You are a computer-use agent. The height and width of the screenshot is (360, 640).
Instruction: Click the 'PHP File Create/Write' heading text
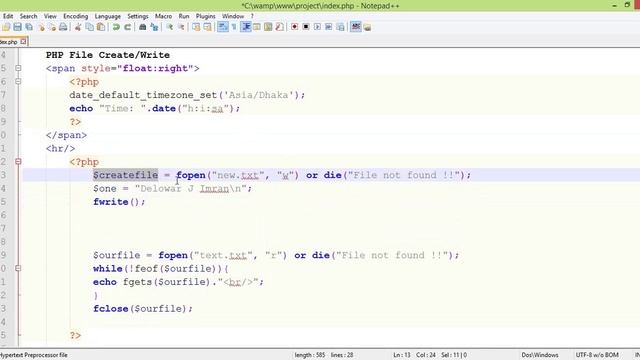108,55
